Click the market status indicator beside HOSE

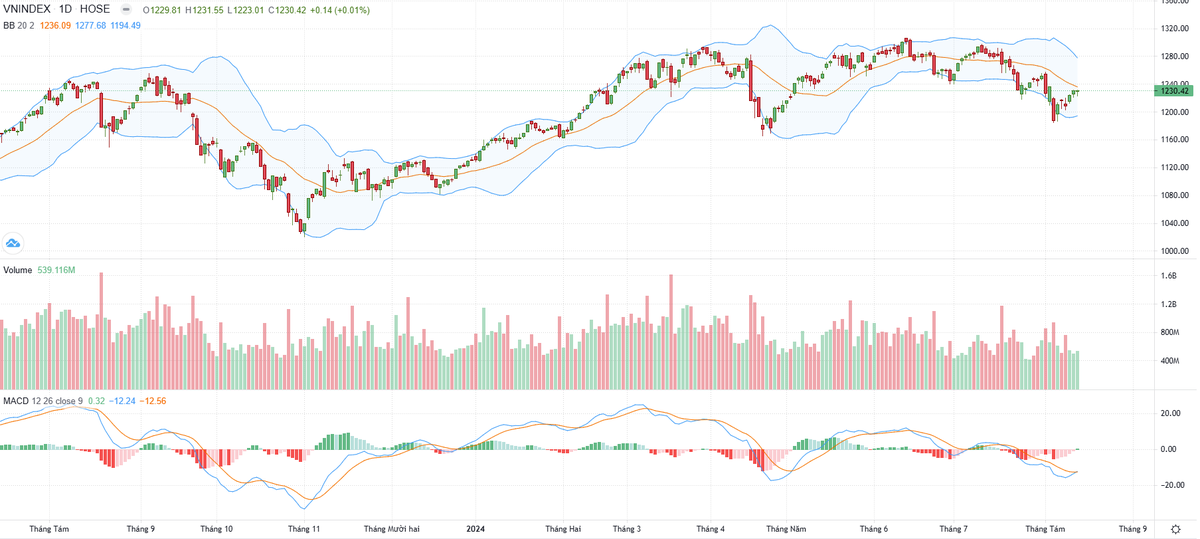(x=125, y=10)
